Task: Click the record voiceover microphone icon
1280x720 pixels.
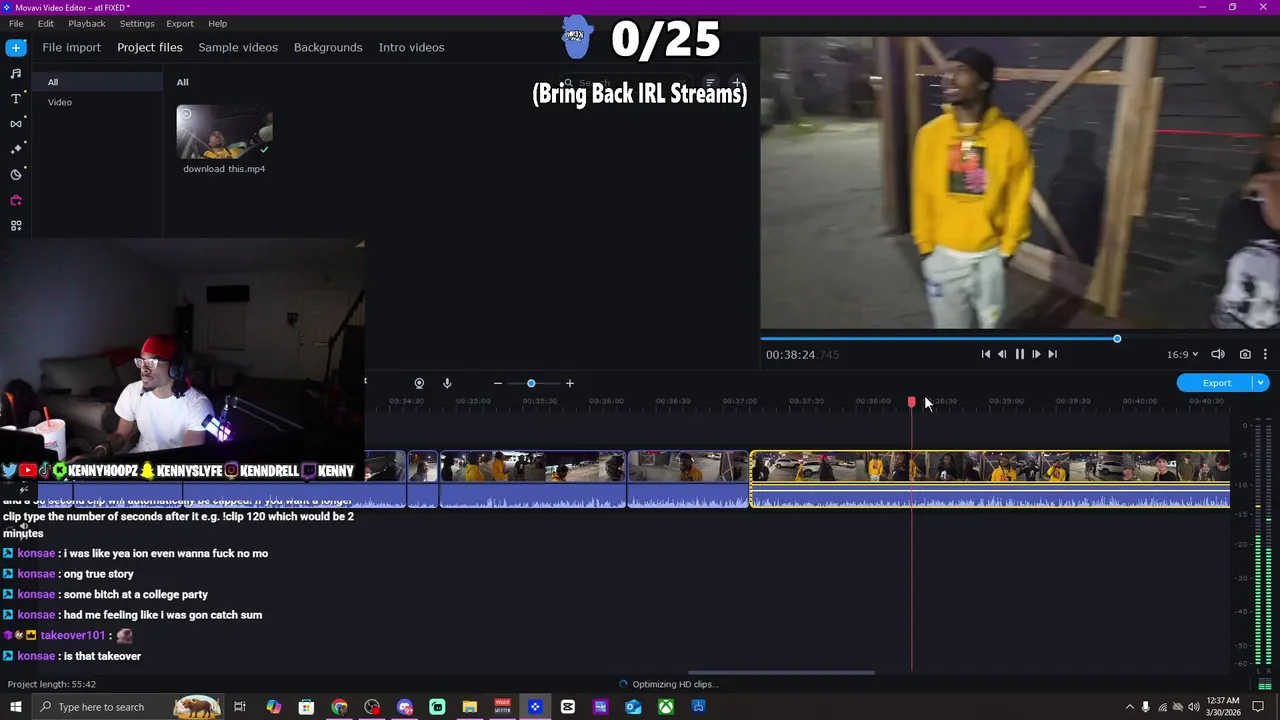Action: tap(447, 383)
